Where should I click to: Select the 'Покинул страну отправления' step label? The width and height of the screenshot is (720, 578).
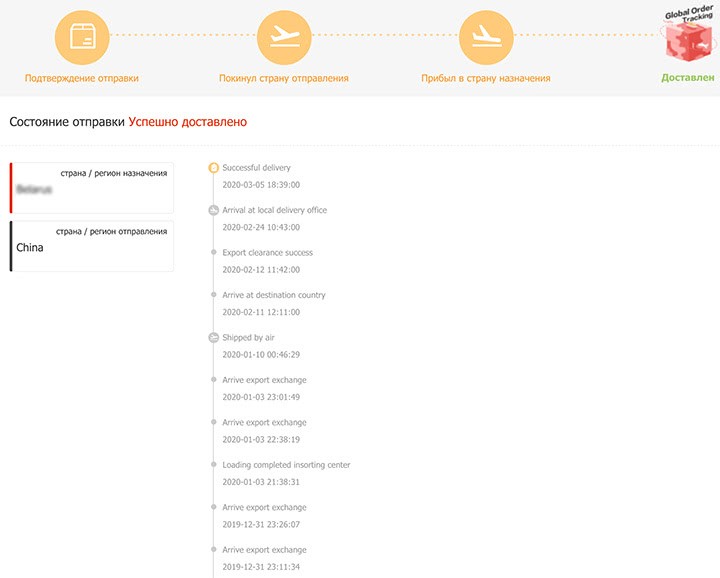tap(284, 78)
